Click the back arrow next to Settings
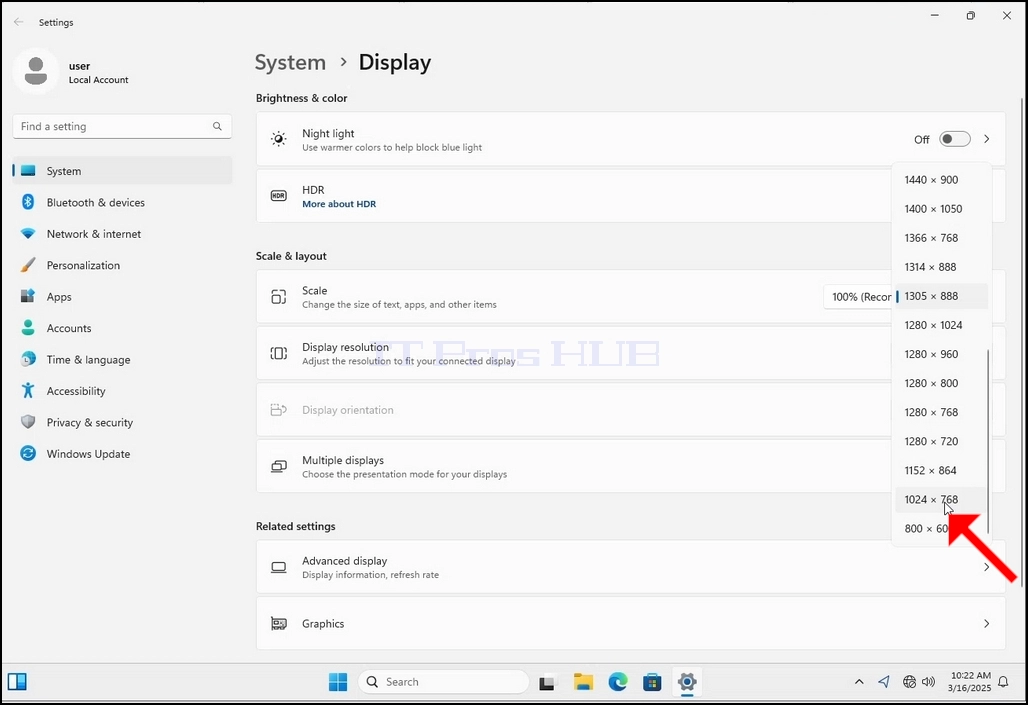The height and width of the screenshot is (705, 1028). tap(18, 22)
